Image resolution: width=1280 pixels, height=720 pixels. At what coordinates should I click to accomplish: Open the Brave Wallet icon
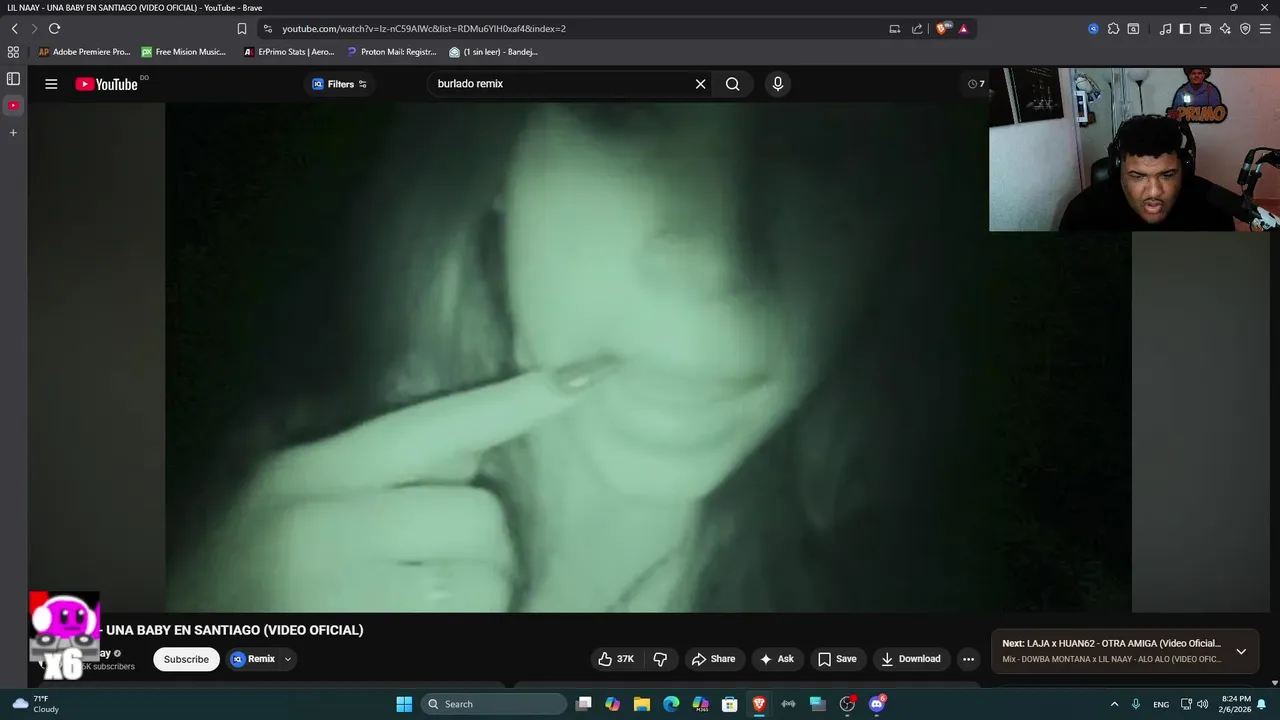point(1205,29)
